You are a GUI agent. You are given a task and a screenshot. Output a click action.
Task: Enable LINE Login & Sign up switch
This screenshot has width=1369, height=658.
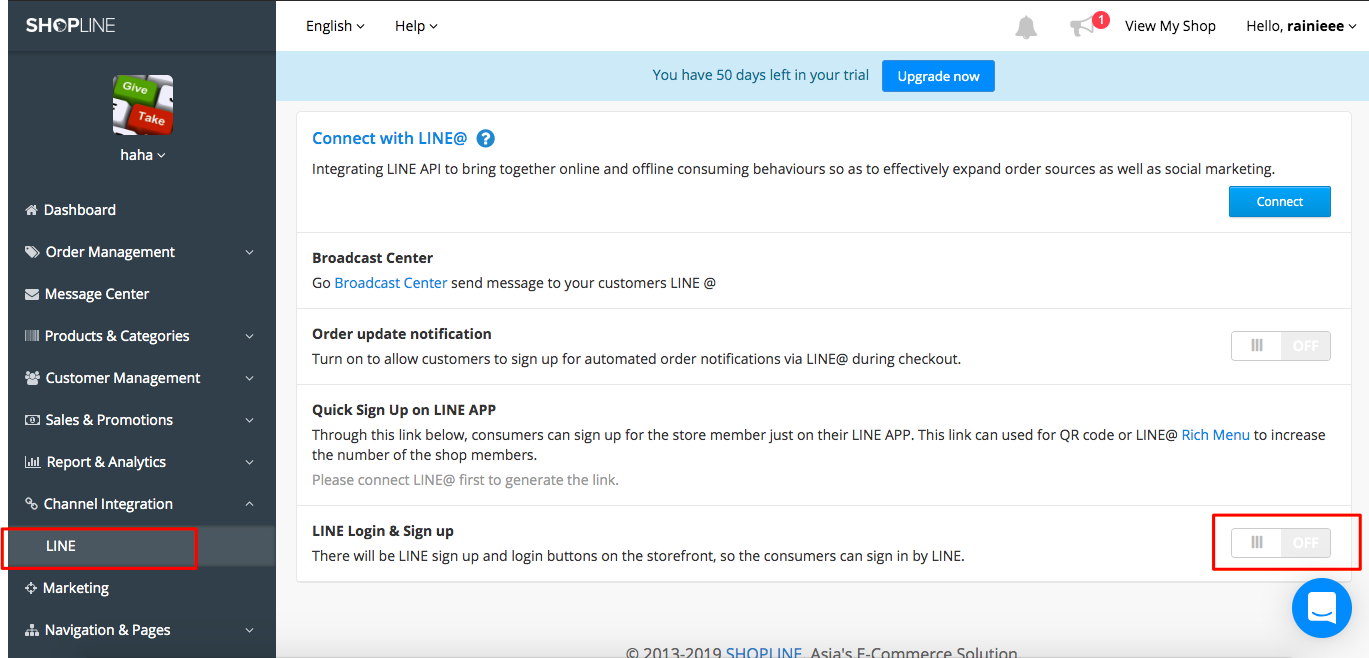click(x=1281, y=543)
